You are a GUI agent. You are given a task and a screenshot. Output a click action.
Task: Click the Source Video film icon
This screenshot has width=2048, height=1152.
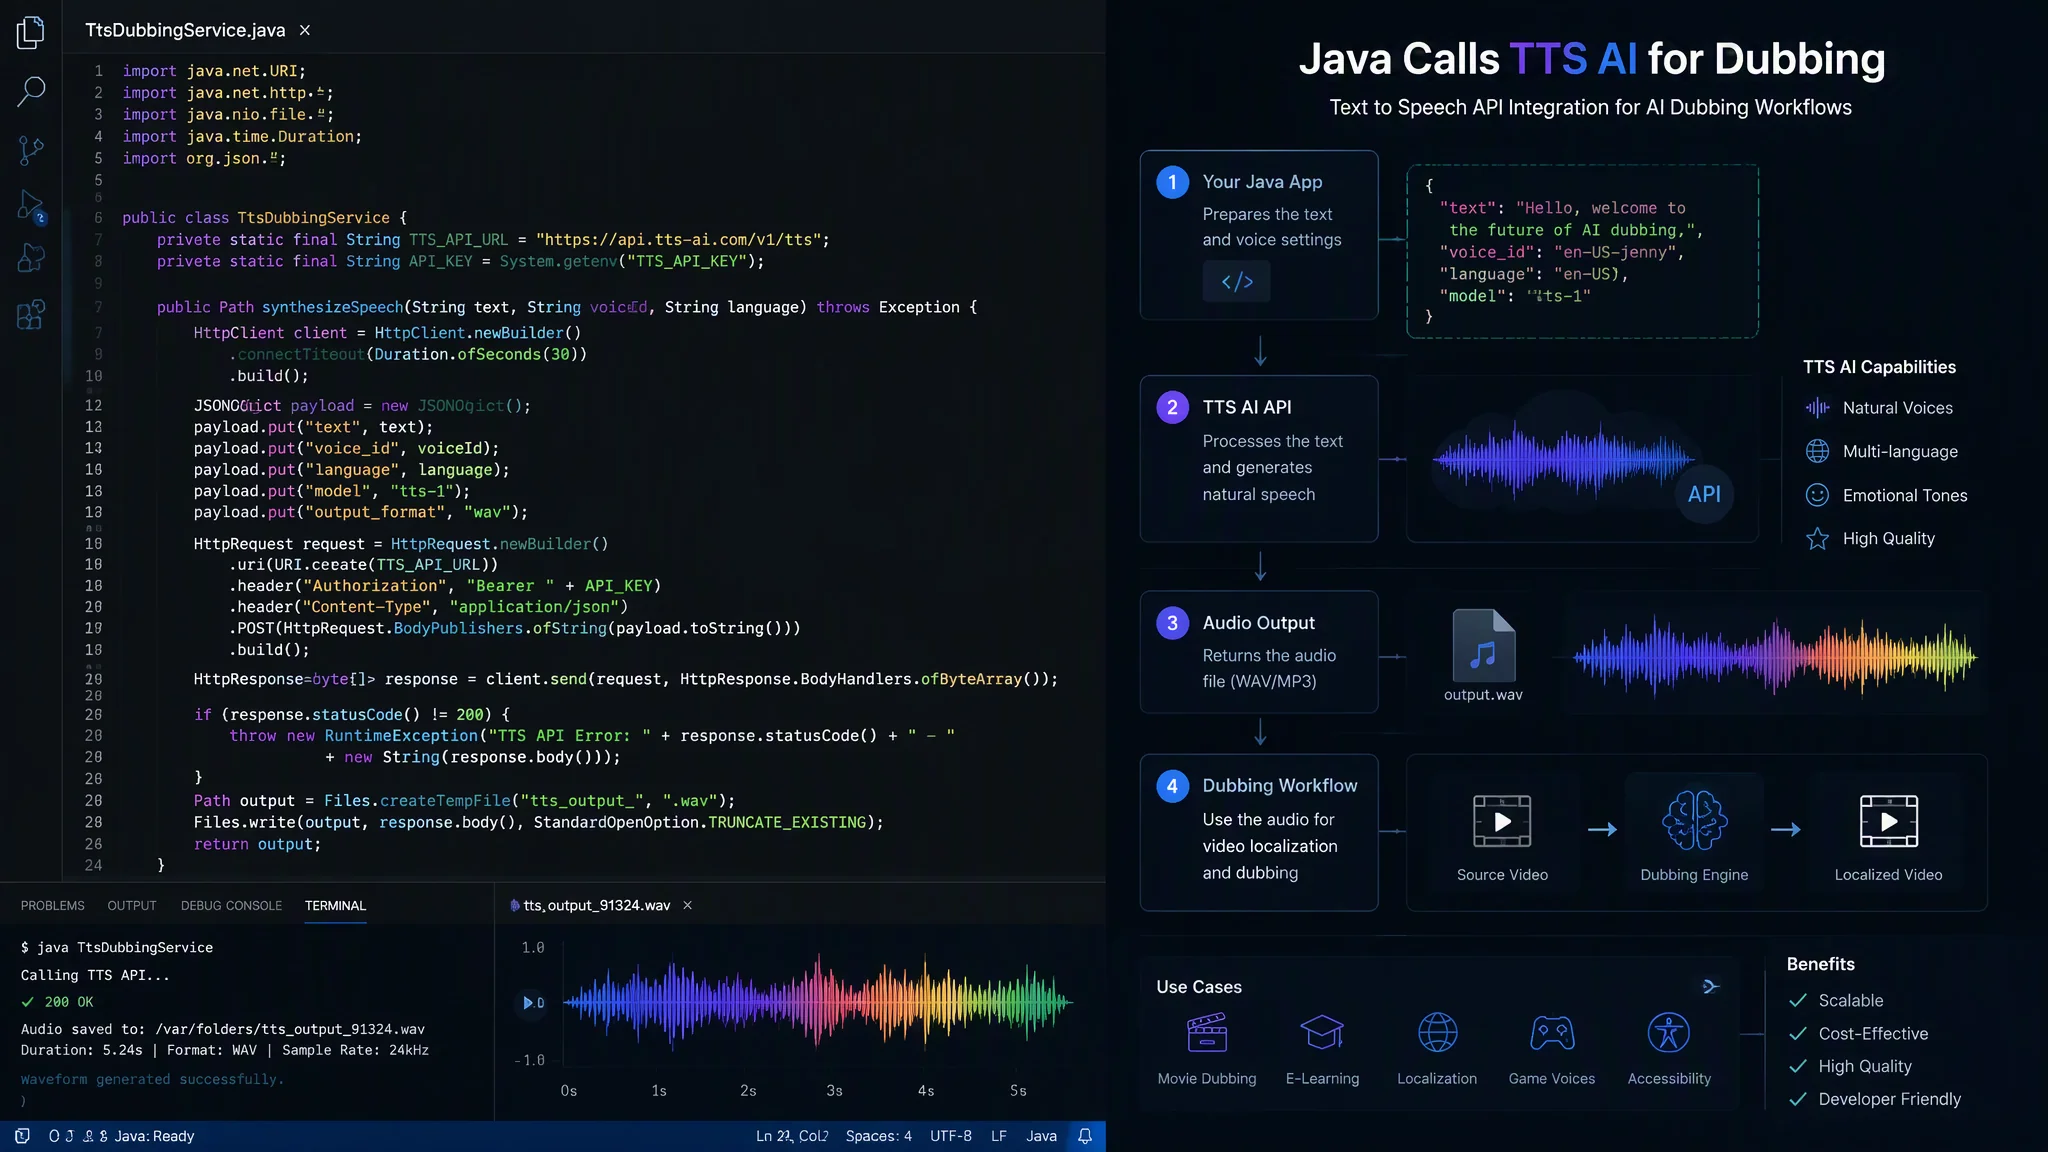[1502, 822]
